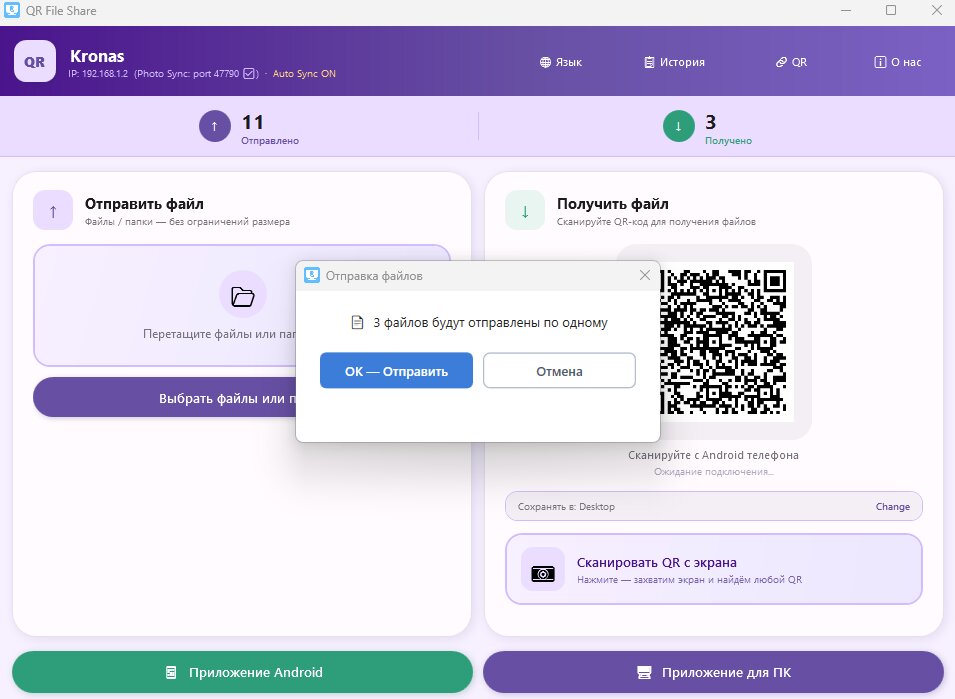Click the 'IP: 192.168.1.2' text
Viewport: 955px width, 699px height.
coord(98,74)
